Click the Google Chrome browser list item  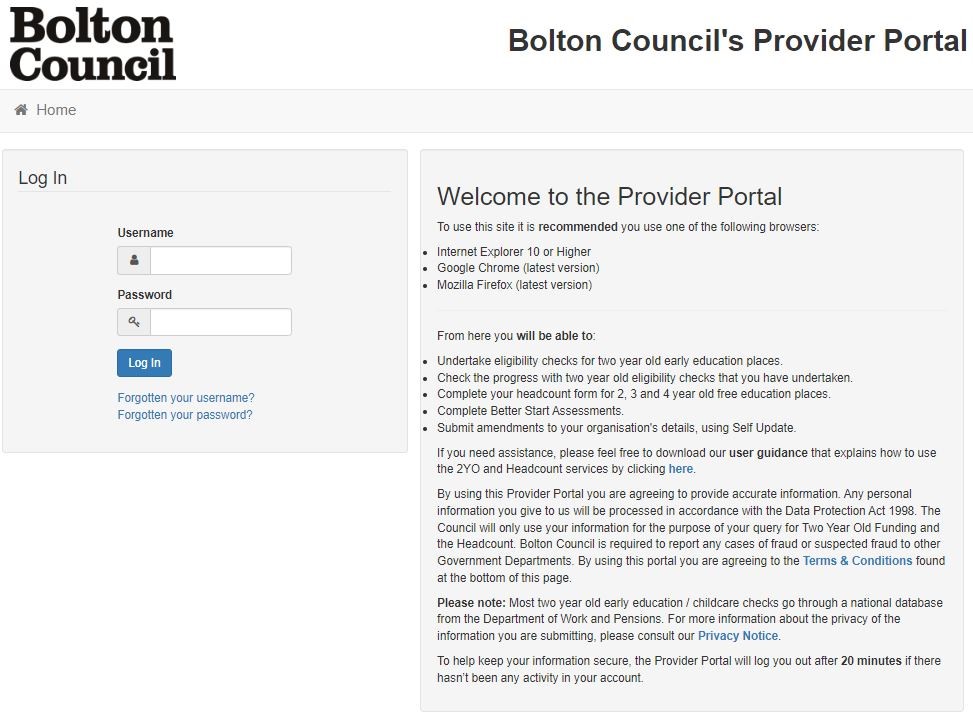(518, 268)
